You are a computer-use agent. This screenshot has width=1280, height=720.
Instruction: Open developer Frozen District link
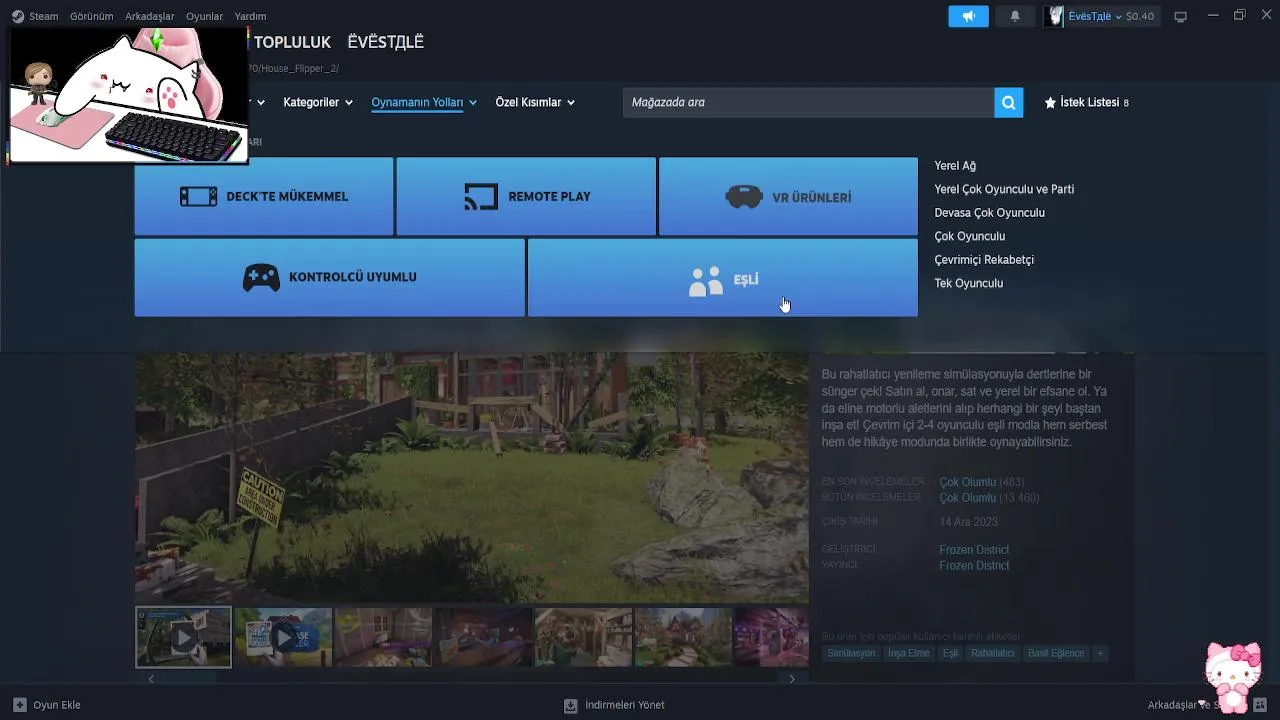tap(974, 550)
